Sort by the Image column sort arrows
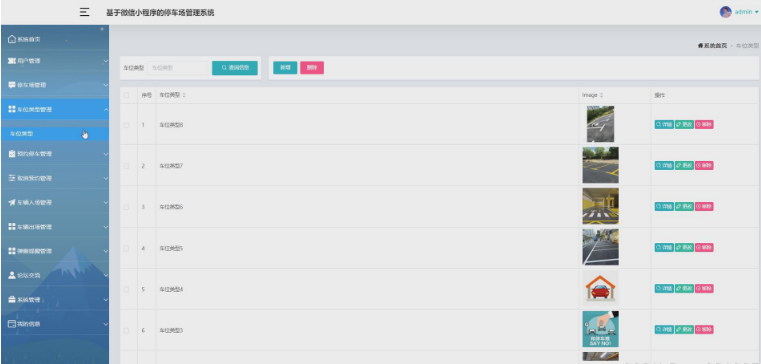The height and width of the screenshot is (364, 761). point(601,95)
